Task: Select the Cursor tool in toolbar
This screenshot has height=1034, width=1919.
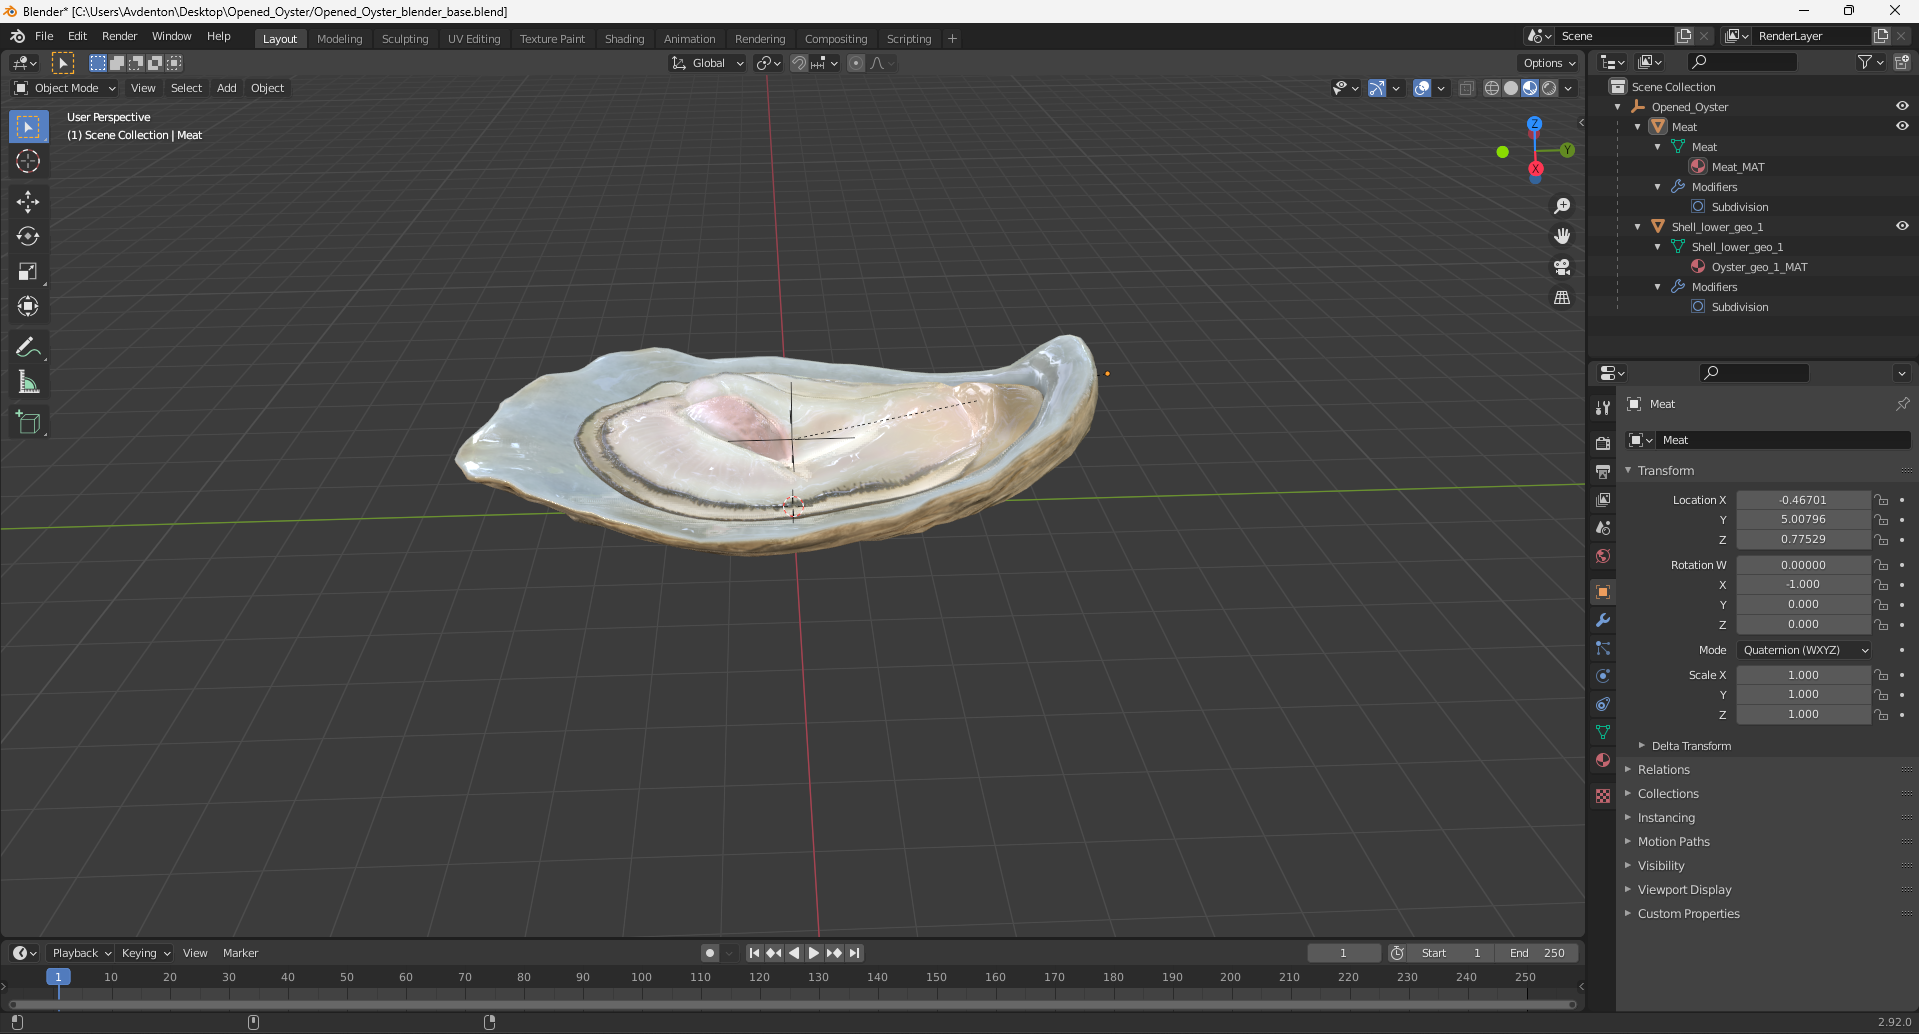Action: 28,161
